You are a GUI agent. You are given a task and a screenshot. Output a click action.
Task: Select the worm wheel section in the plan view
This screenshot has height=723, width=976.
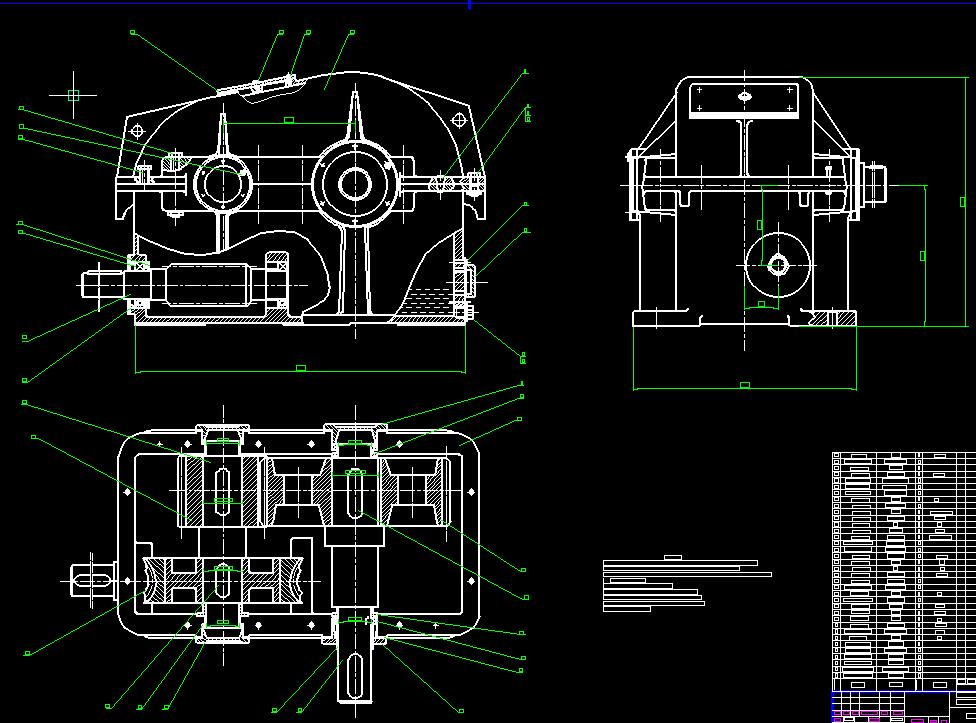click(223, 581)
